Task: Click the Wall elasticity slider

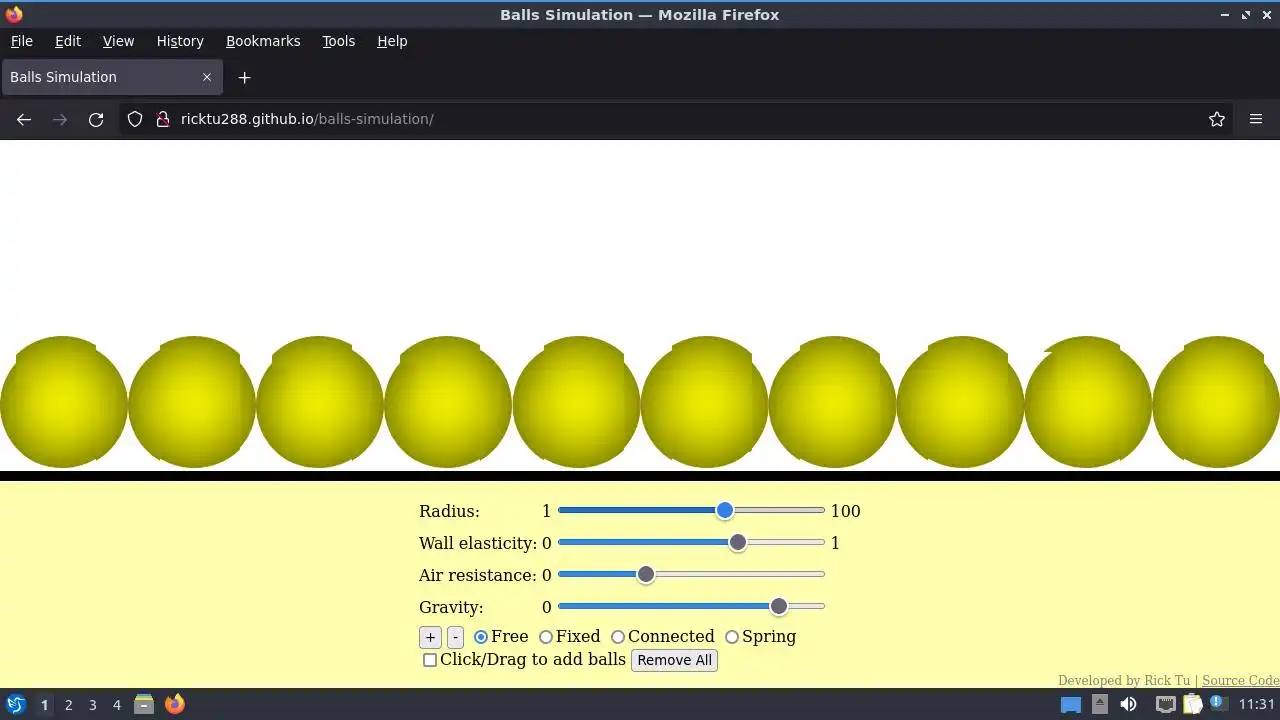Action: (x=691, y=543)
